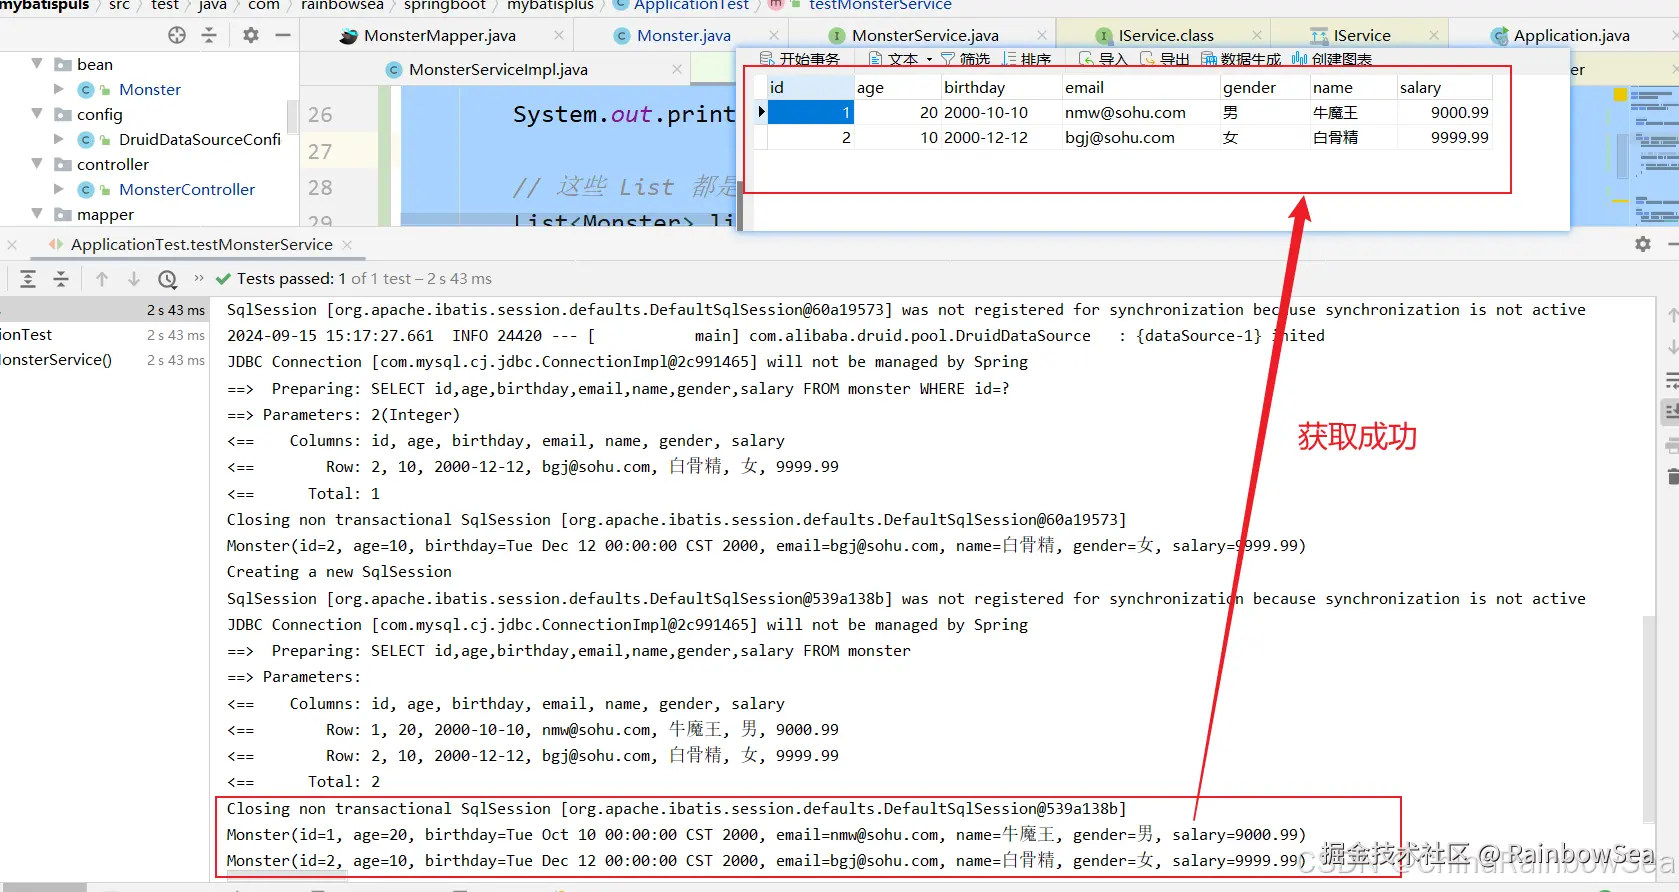Close the MonsterMapper.java tab

point(559,35)
